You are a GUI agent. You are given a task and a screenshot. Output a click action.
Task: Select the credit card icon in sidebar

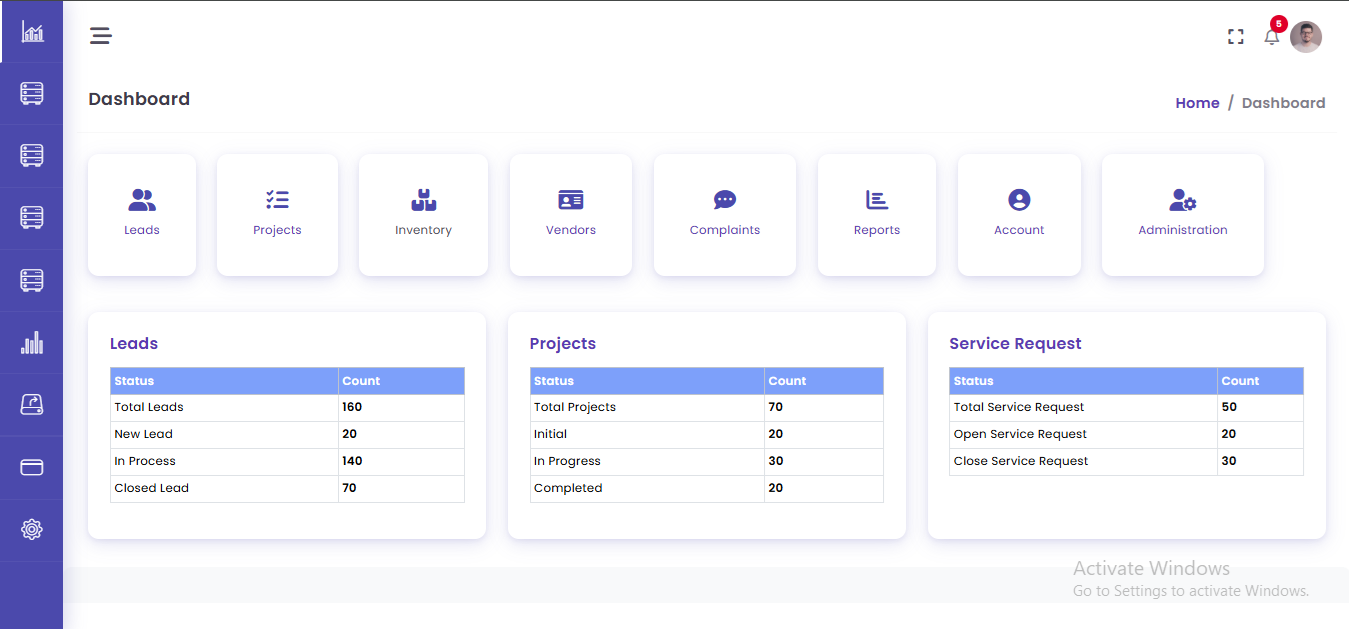pyautogui.click(x=32, y=467)
